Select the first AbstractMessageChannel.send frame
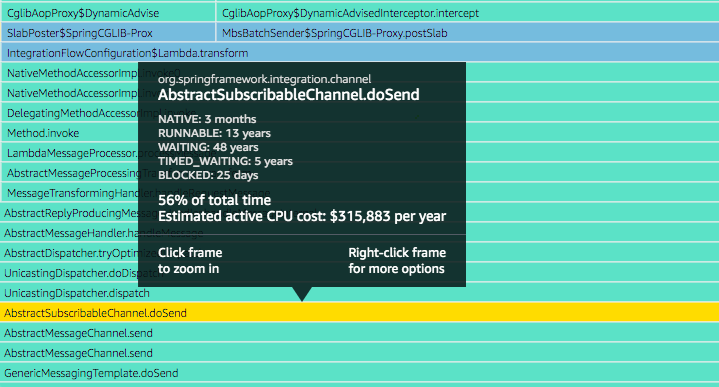The height and width of the screenshot is (387, 719). click(x=360, y=333)
